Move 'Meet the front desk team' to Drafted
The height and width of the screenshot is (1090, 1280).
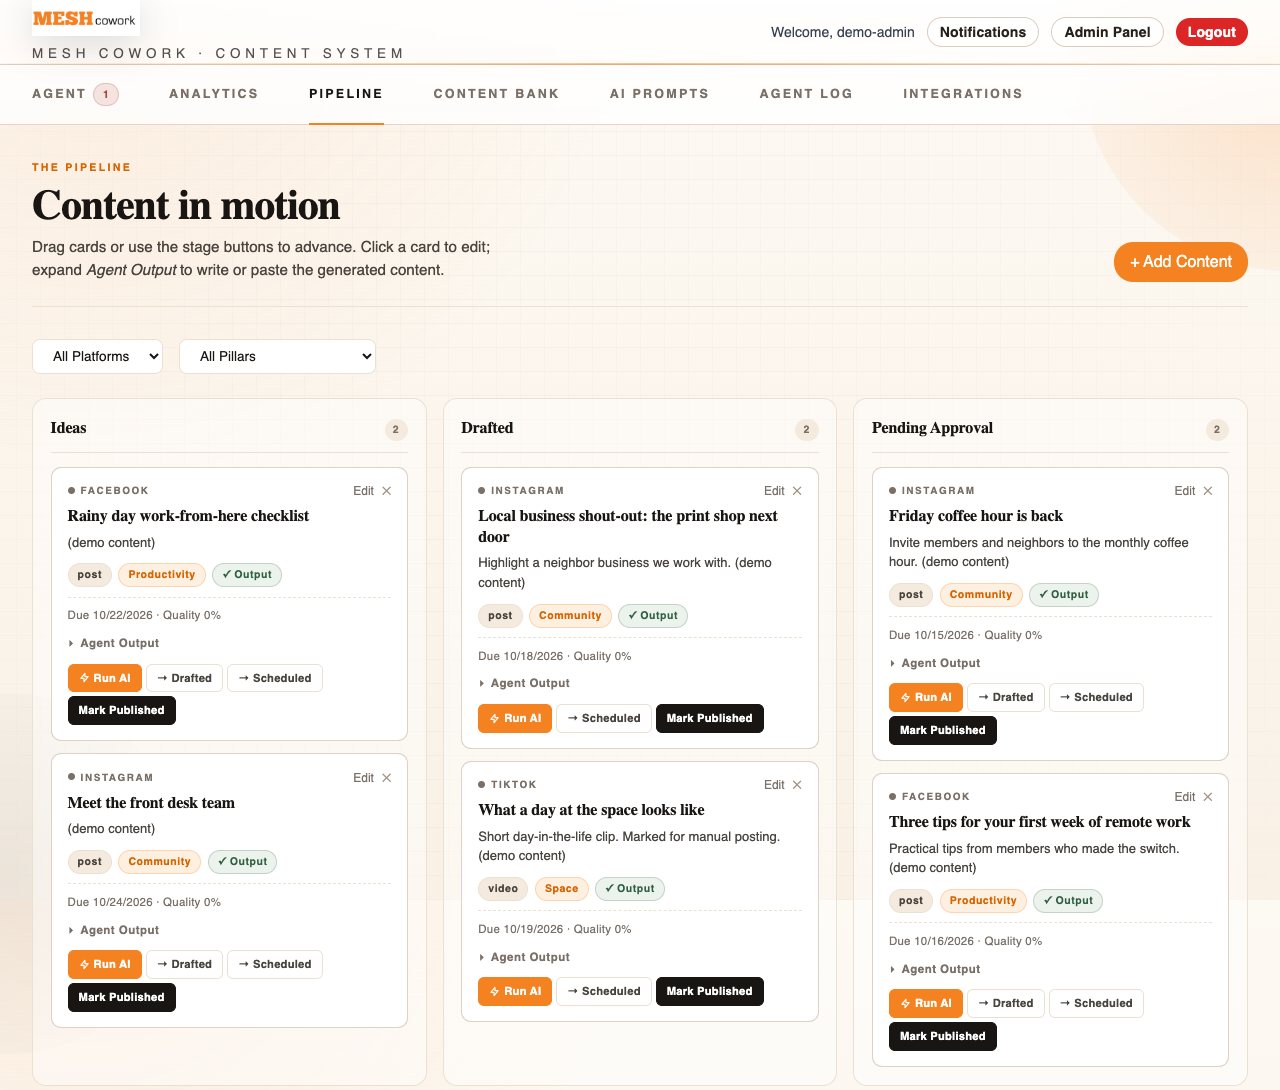(x=184, y=964)
